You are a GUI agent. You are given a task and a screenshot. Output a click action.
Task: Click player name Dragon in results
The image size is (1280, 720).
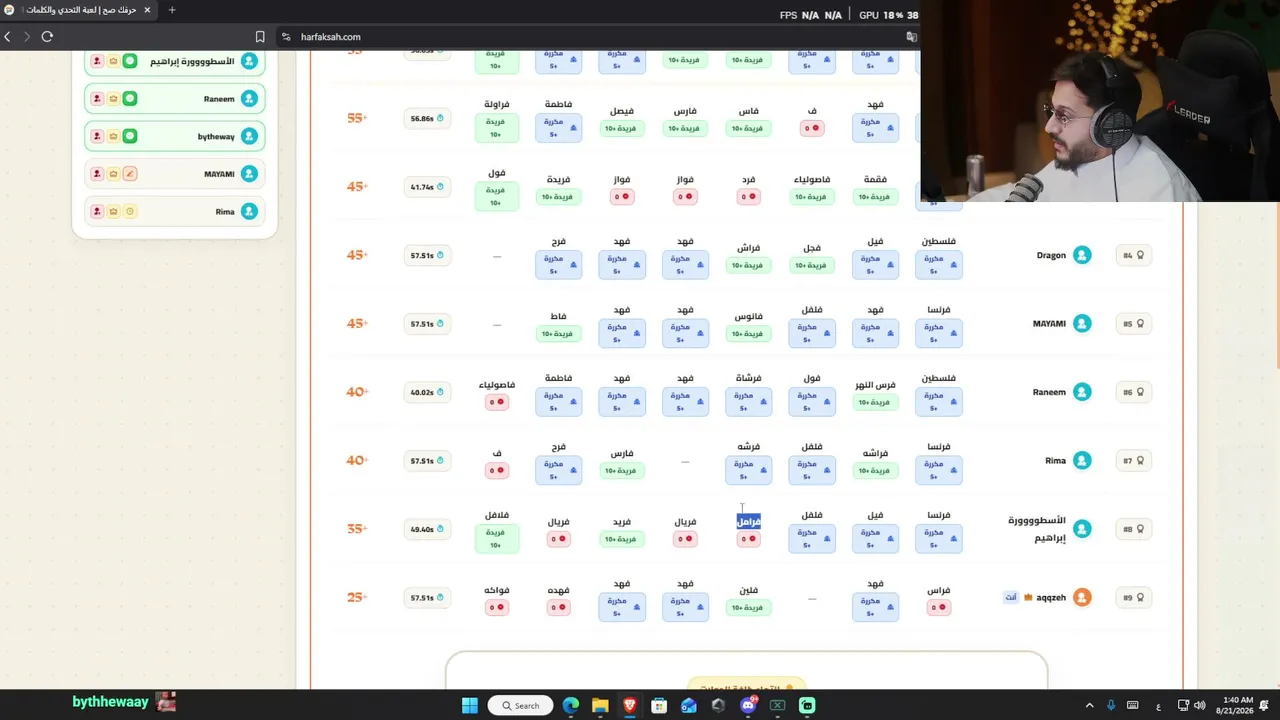click(1051, 255)
